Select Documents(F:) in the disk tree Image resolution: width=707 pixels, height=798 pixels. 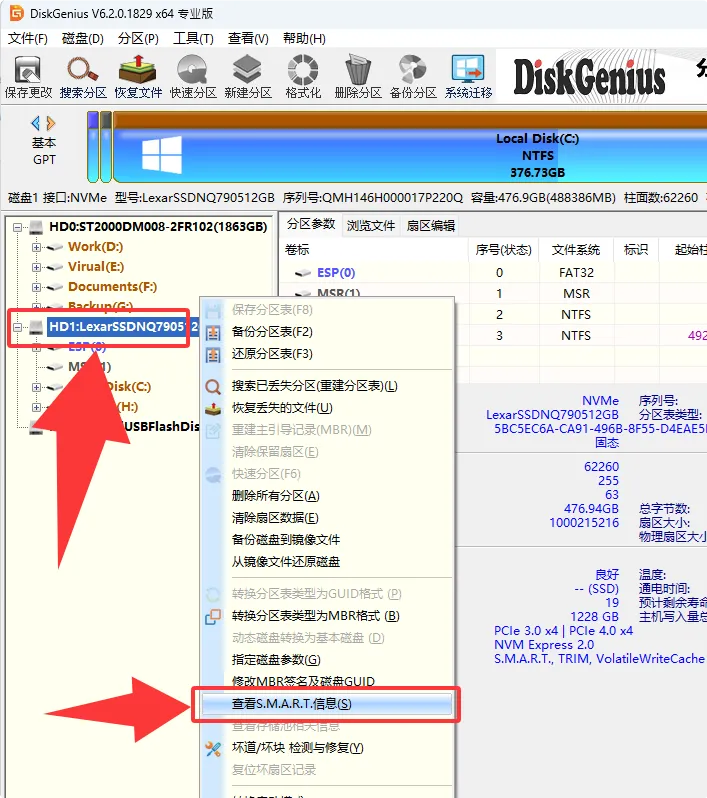click(112, 287)
